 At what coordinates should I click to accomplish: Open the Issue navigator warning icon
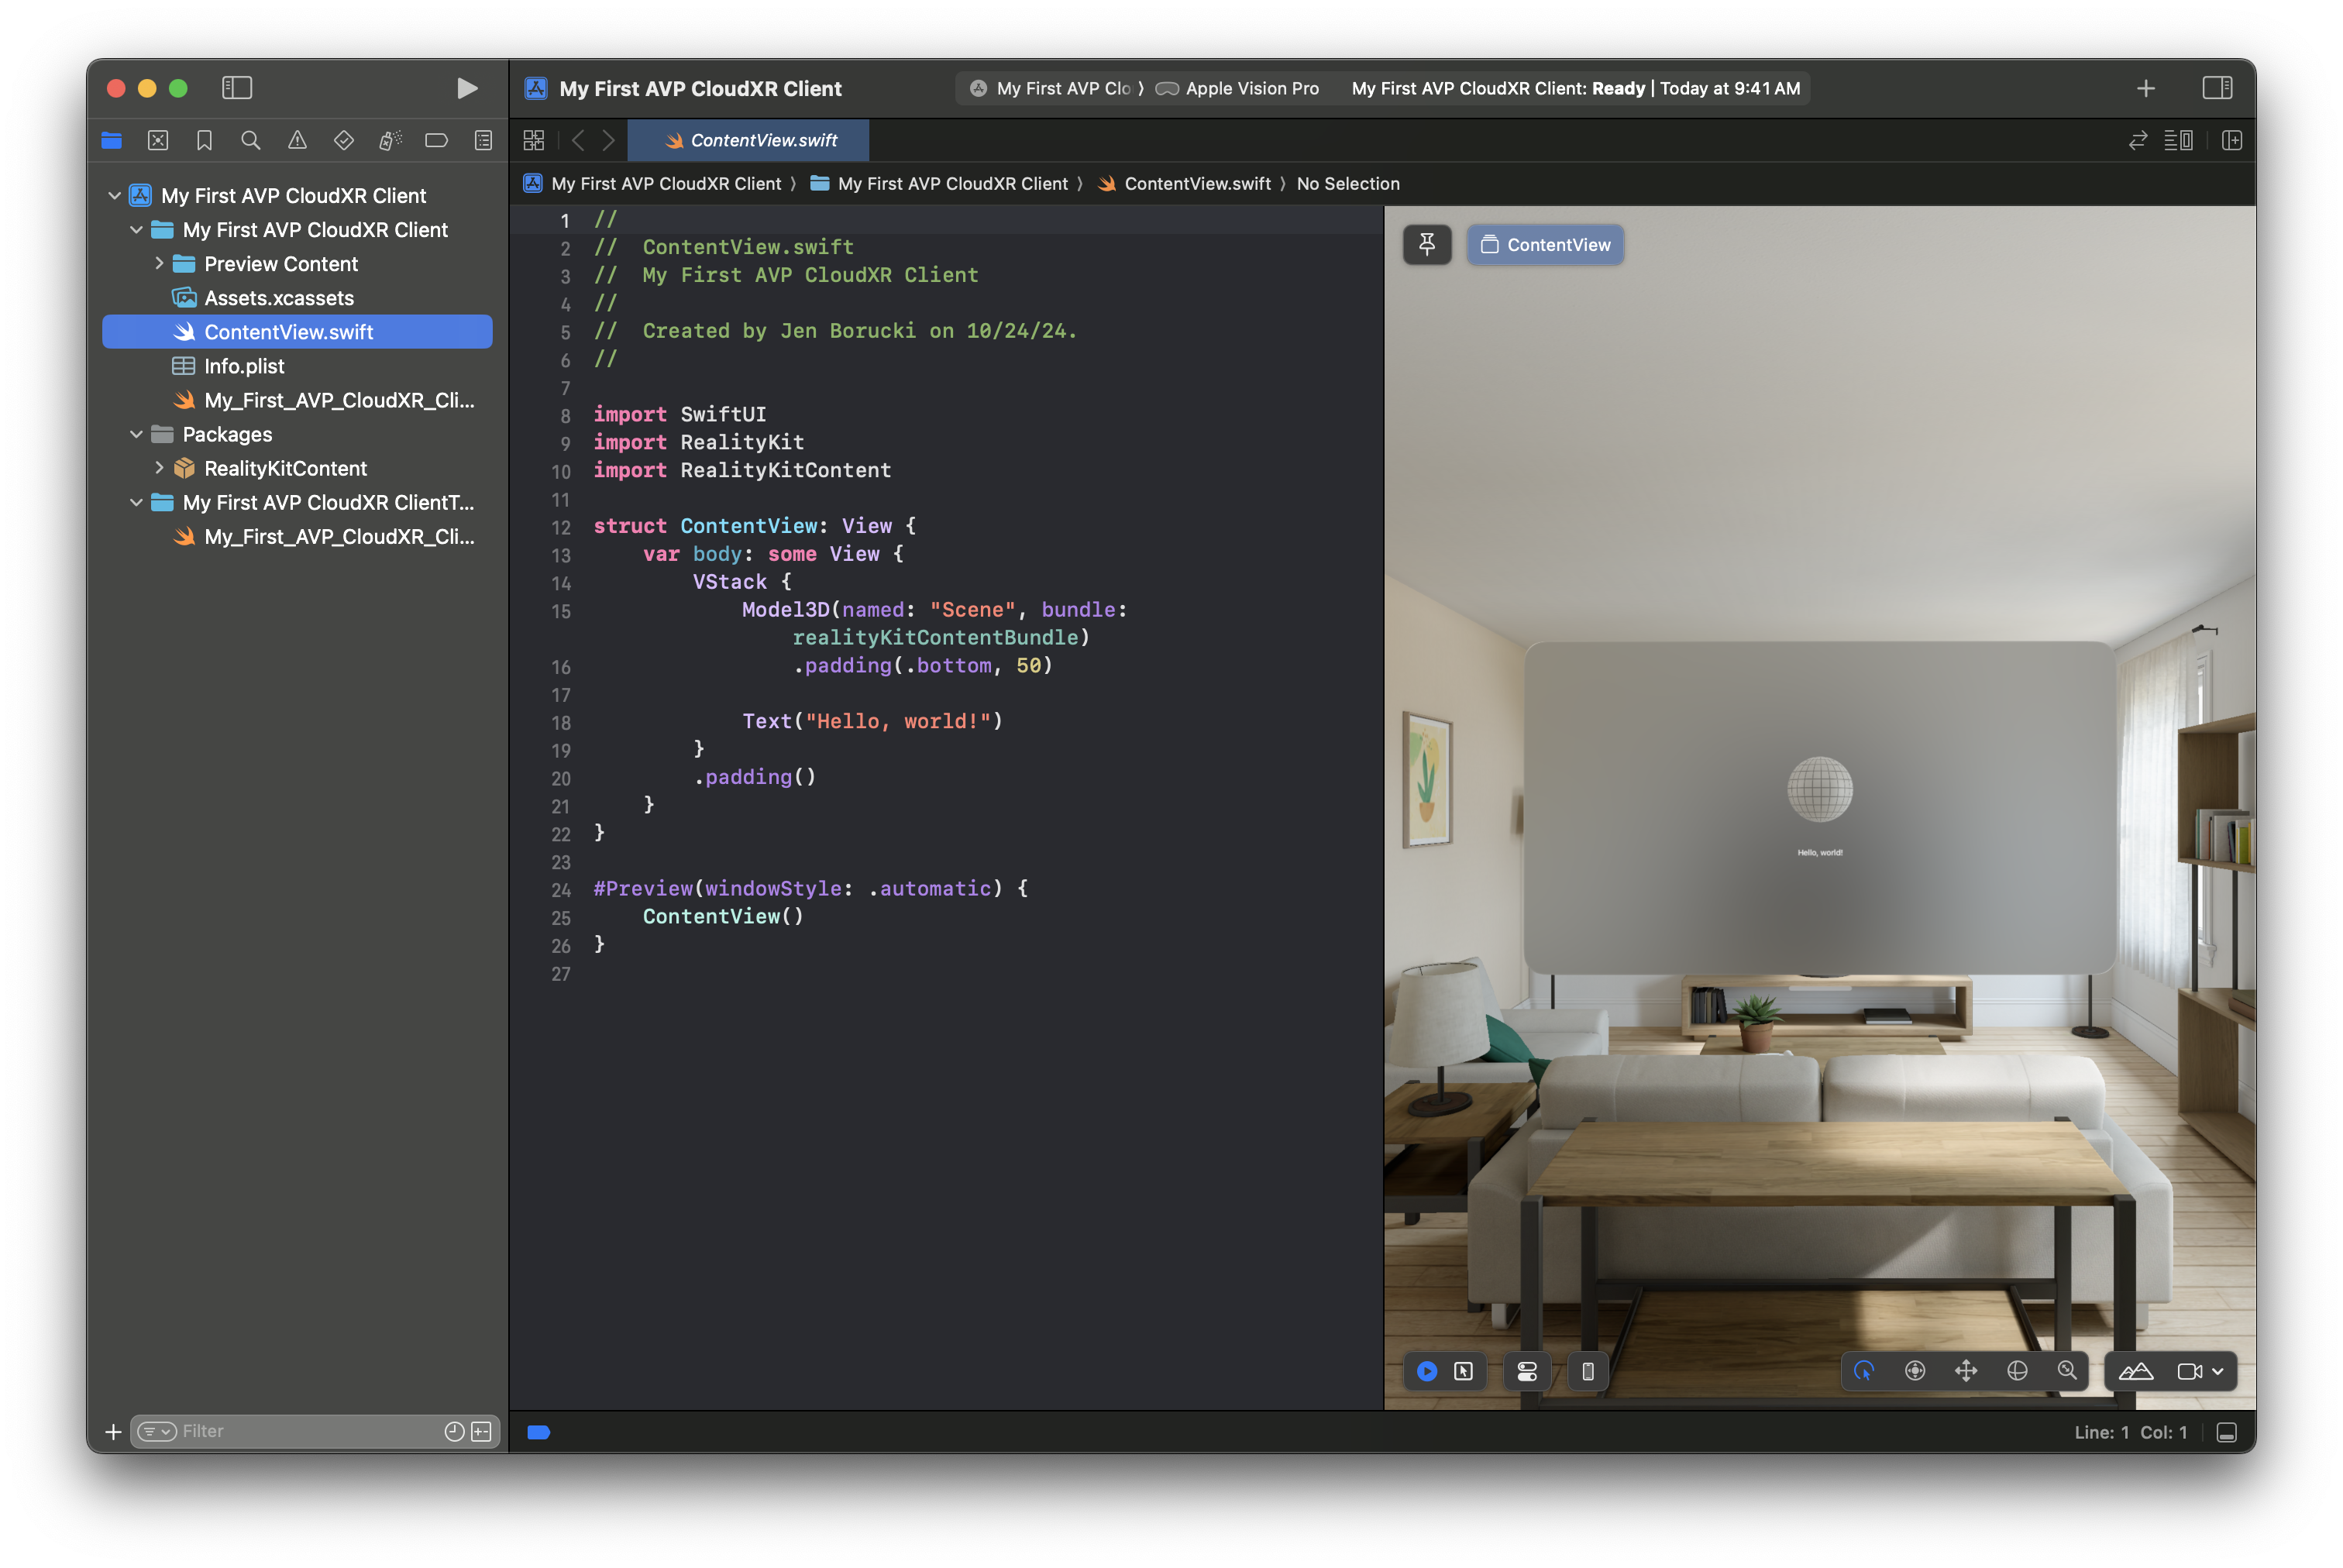pos(297,141)
